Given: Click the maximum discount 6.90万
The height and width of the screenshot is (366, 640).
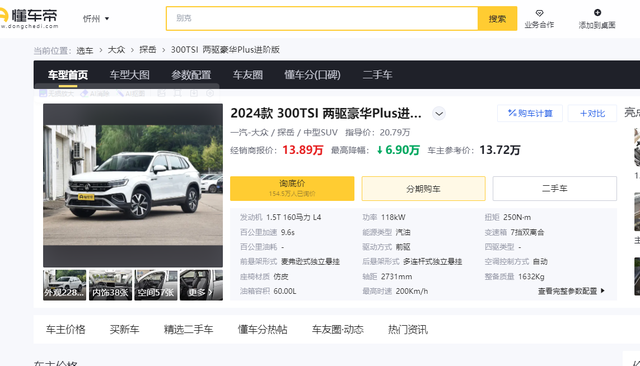Looking at the screenshot, I should pyautogui.click(x=402, y=150).
